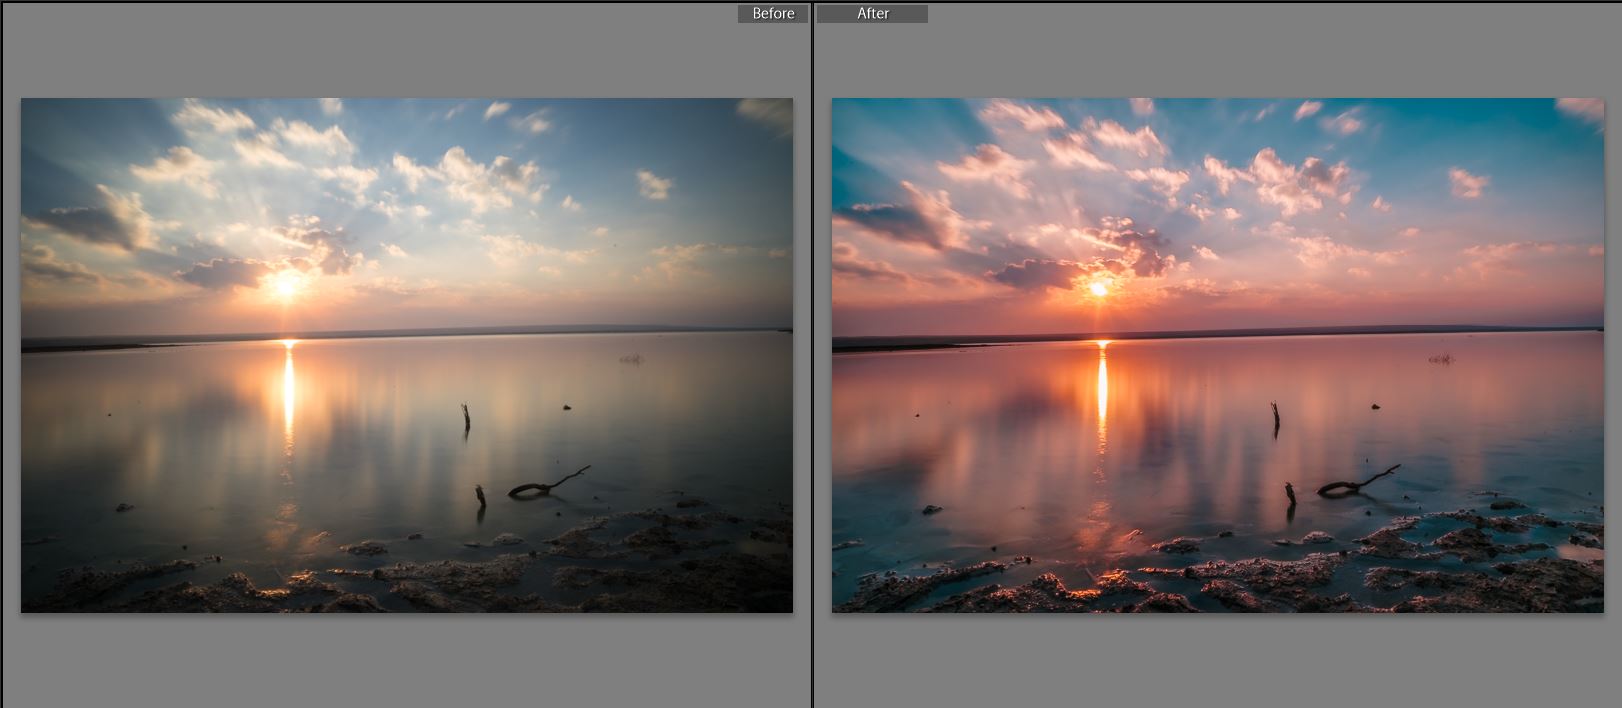Click the sun in the Before image
The image size is (1622, 708).
pos(286,287)
